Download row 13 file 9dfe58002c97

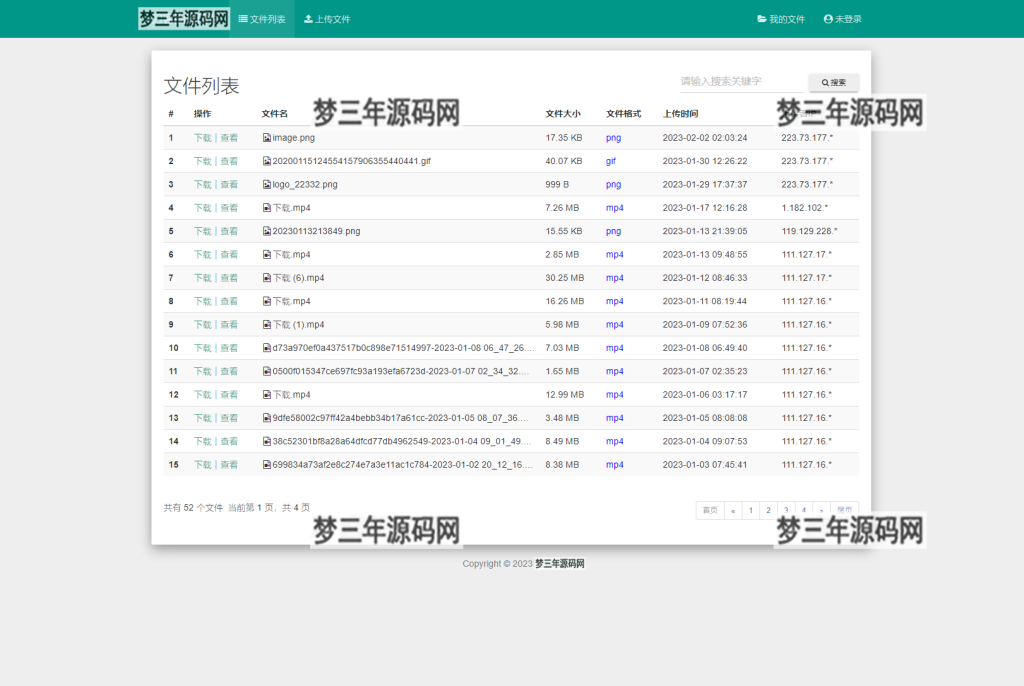coord(202,418)
